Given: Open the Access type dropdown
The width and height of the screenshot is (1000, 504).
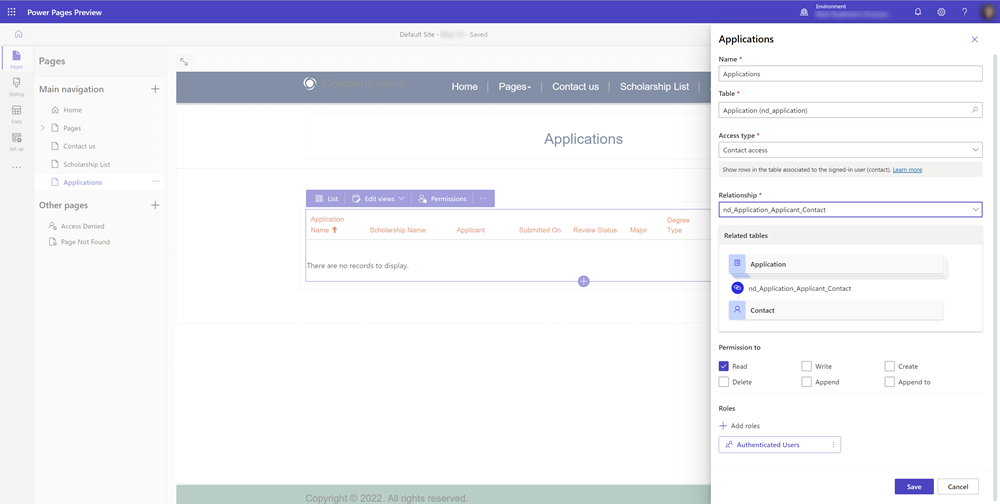Looking at the screenshot, I should [x=850, y=150].
